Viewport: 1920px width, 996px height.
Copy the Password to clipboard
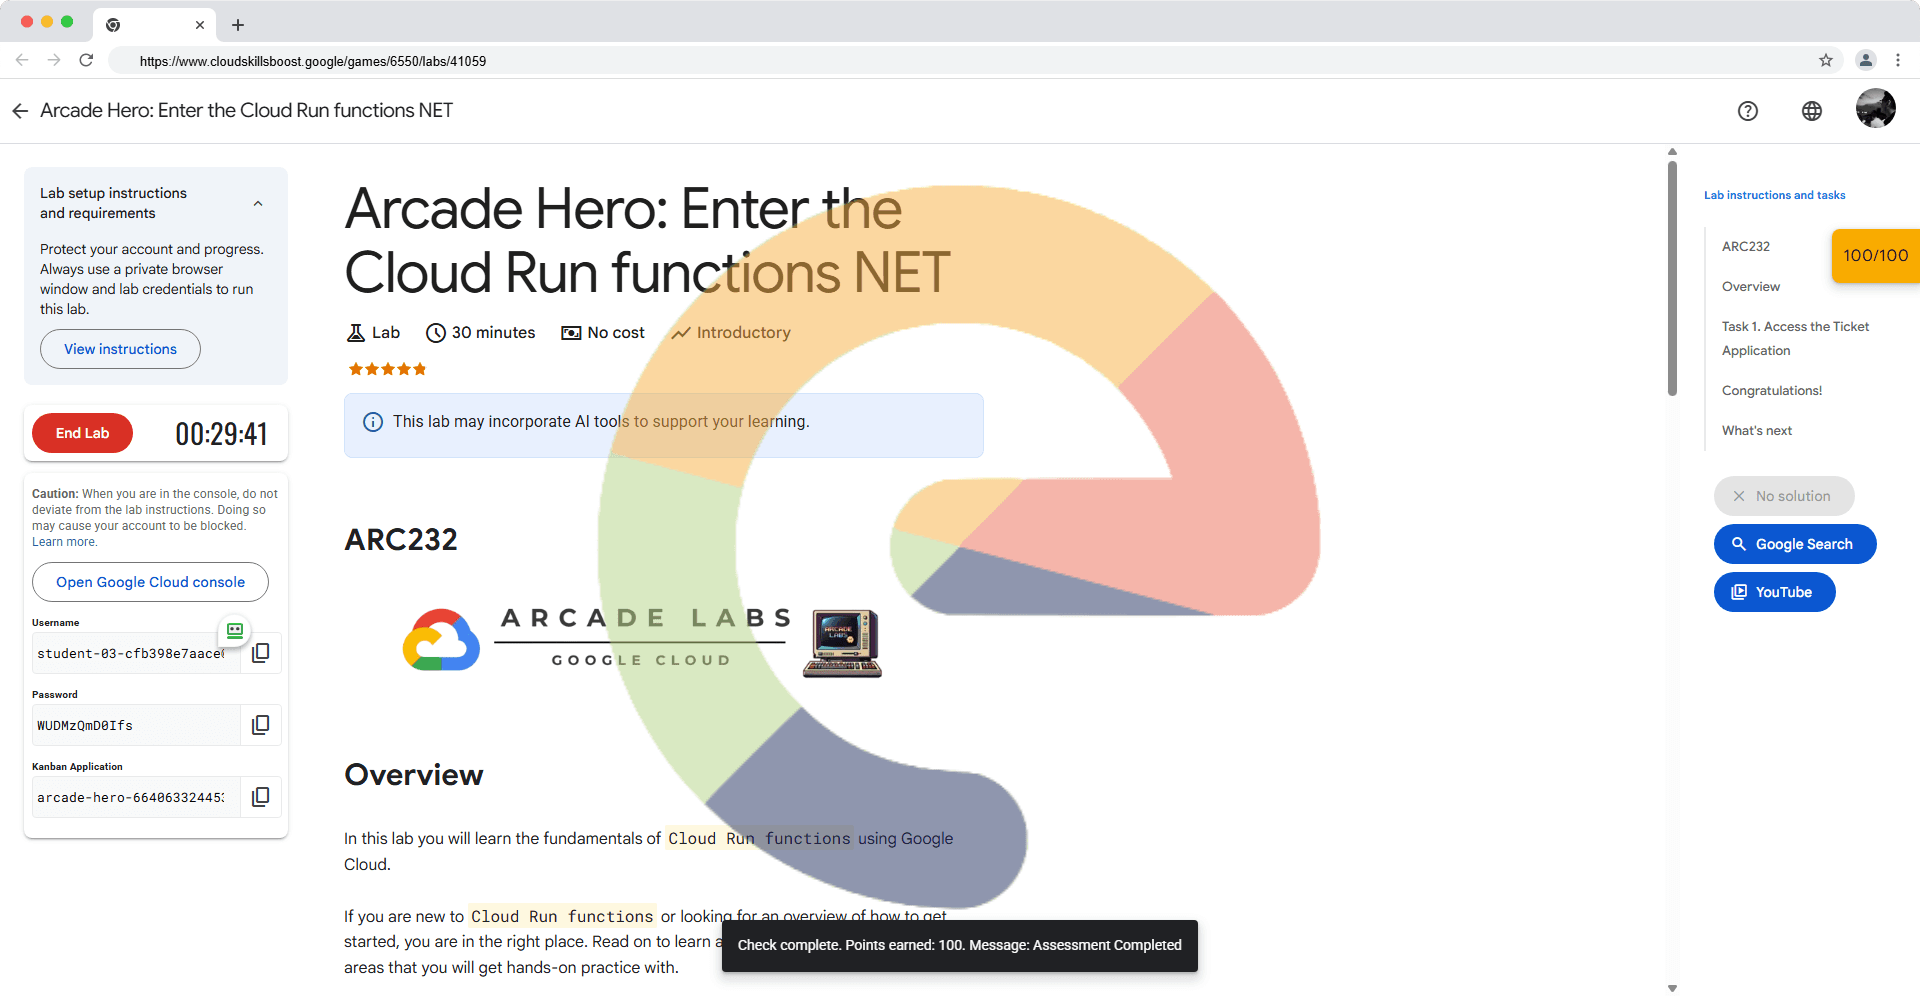(x=260, y=725)
